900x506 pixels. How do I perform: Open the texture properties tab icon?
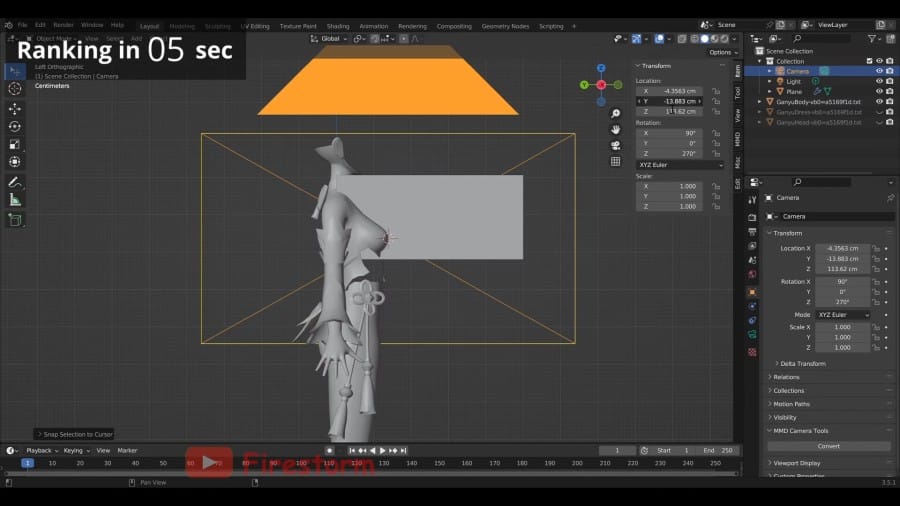coord(752,352)
